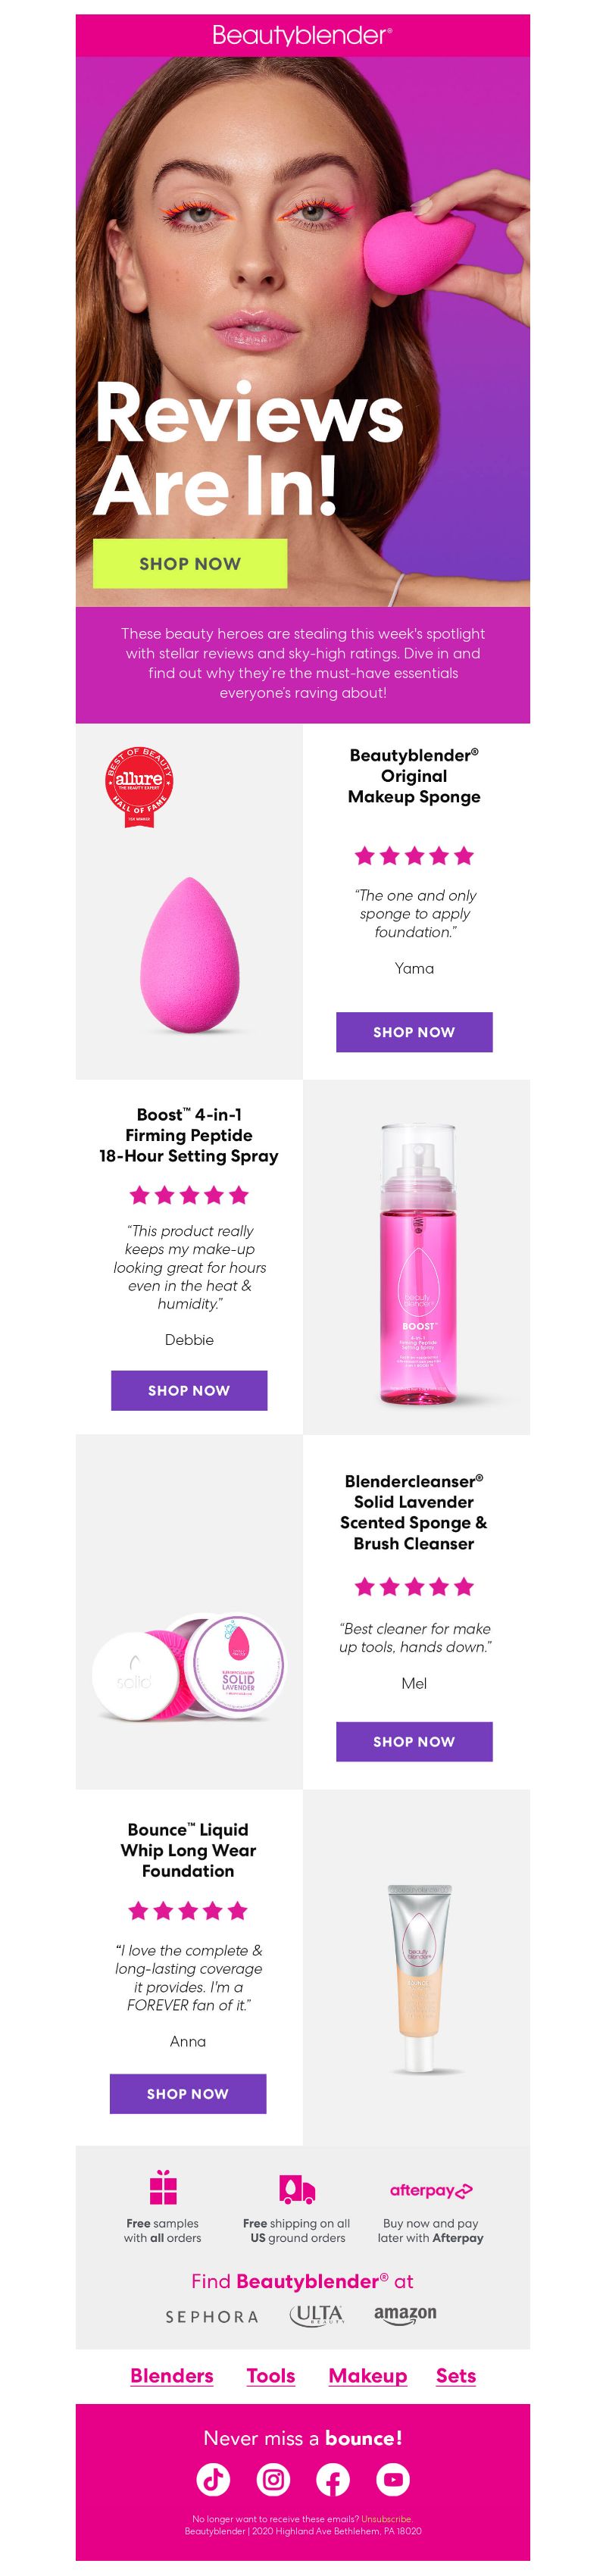Click the Afterpay logo

[x=431, y=2190]
